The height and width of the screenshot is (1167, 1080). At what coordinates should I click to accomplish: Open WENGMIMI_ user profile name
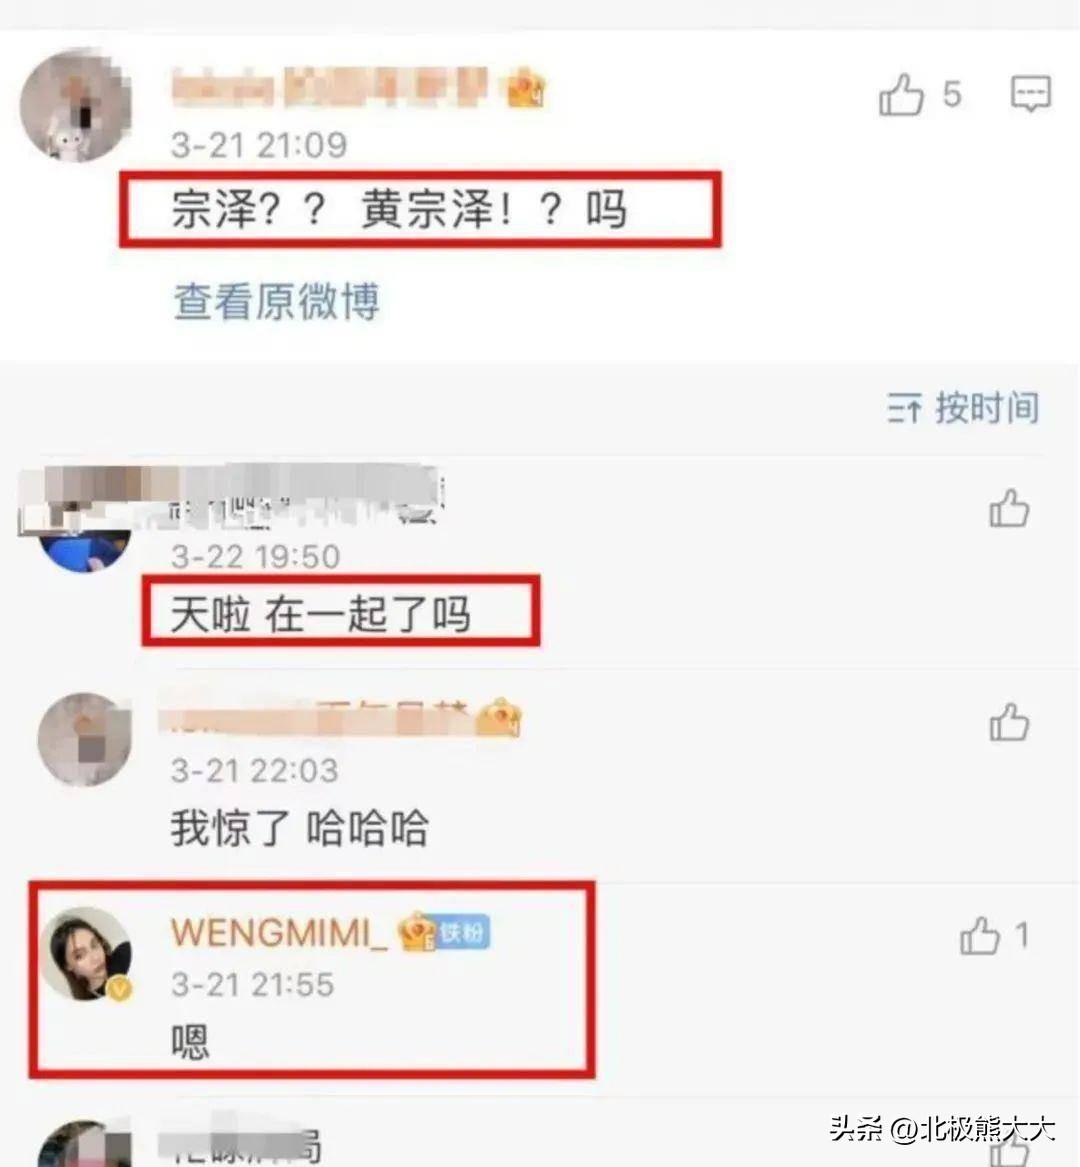(x=279, y=933)
